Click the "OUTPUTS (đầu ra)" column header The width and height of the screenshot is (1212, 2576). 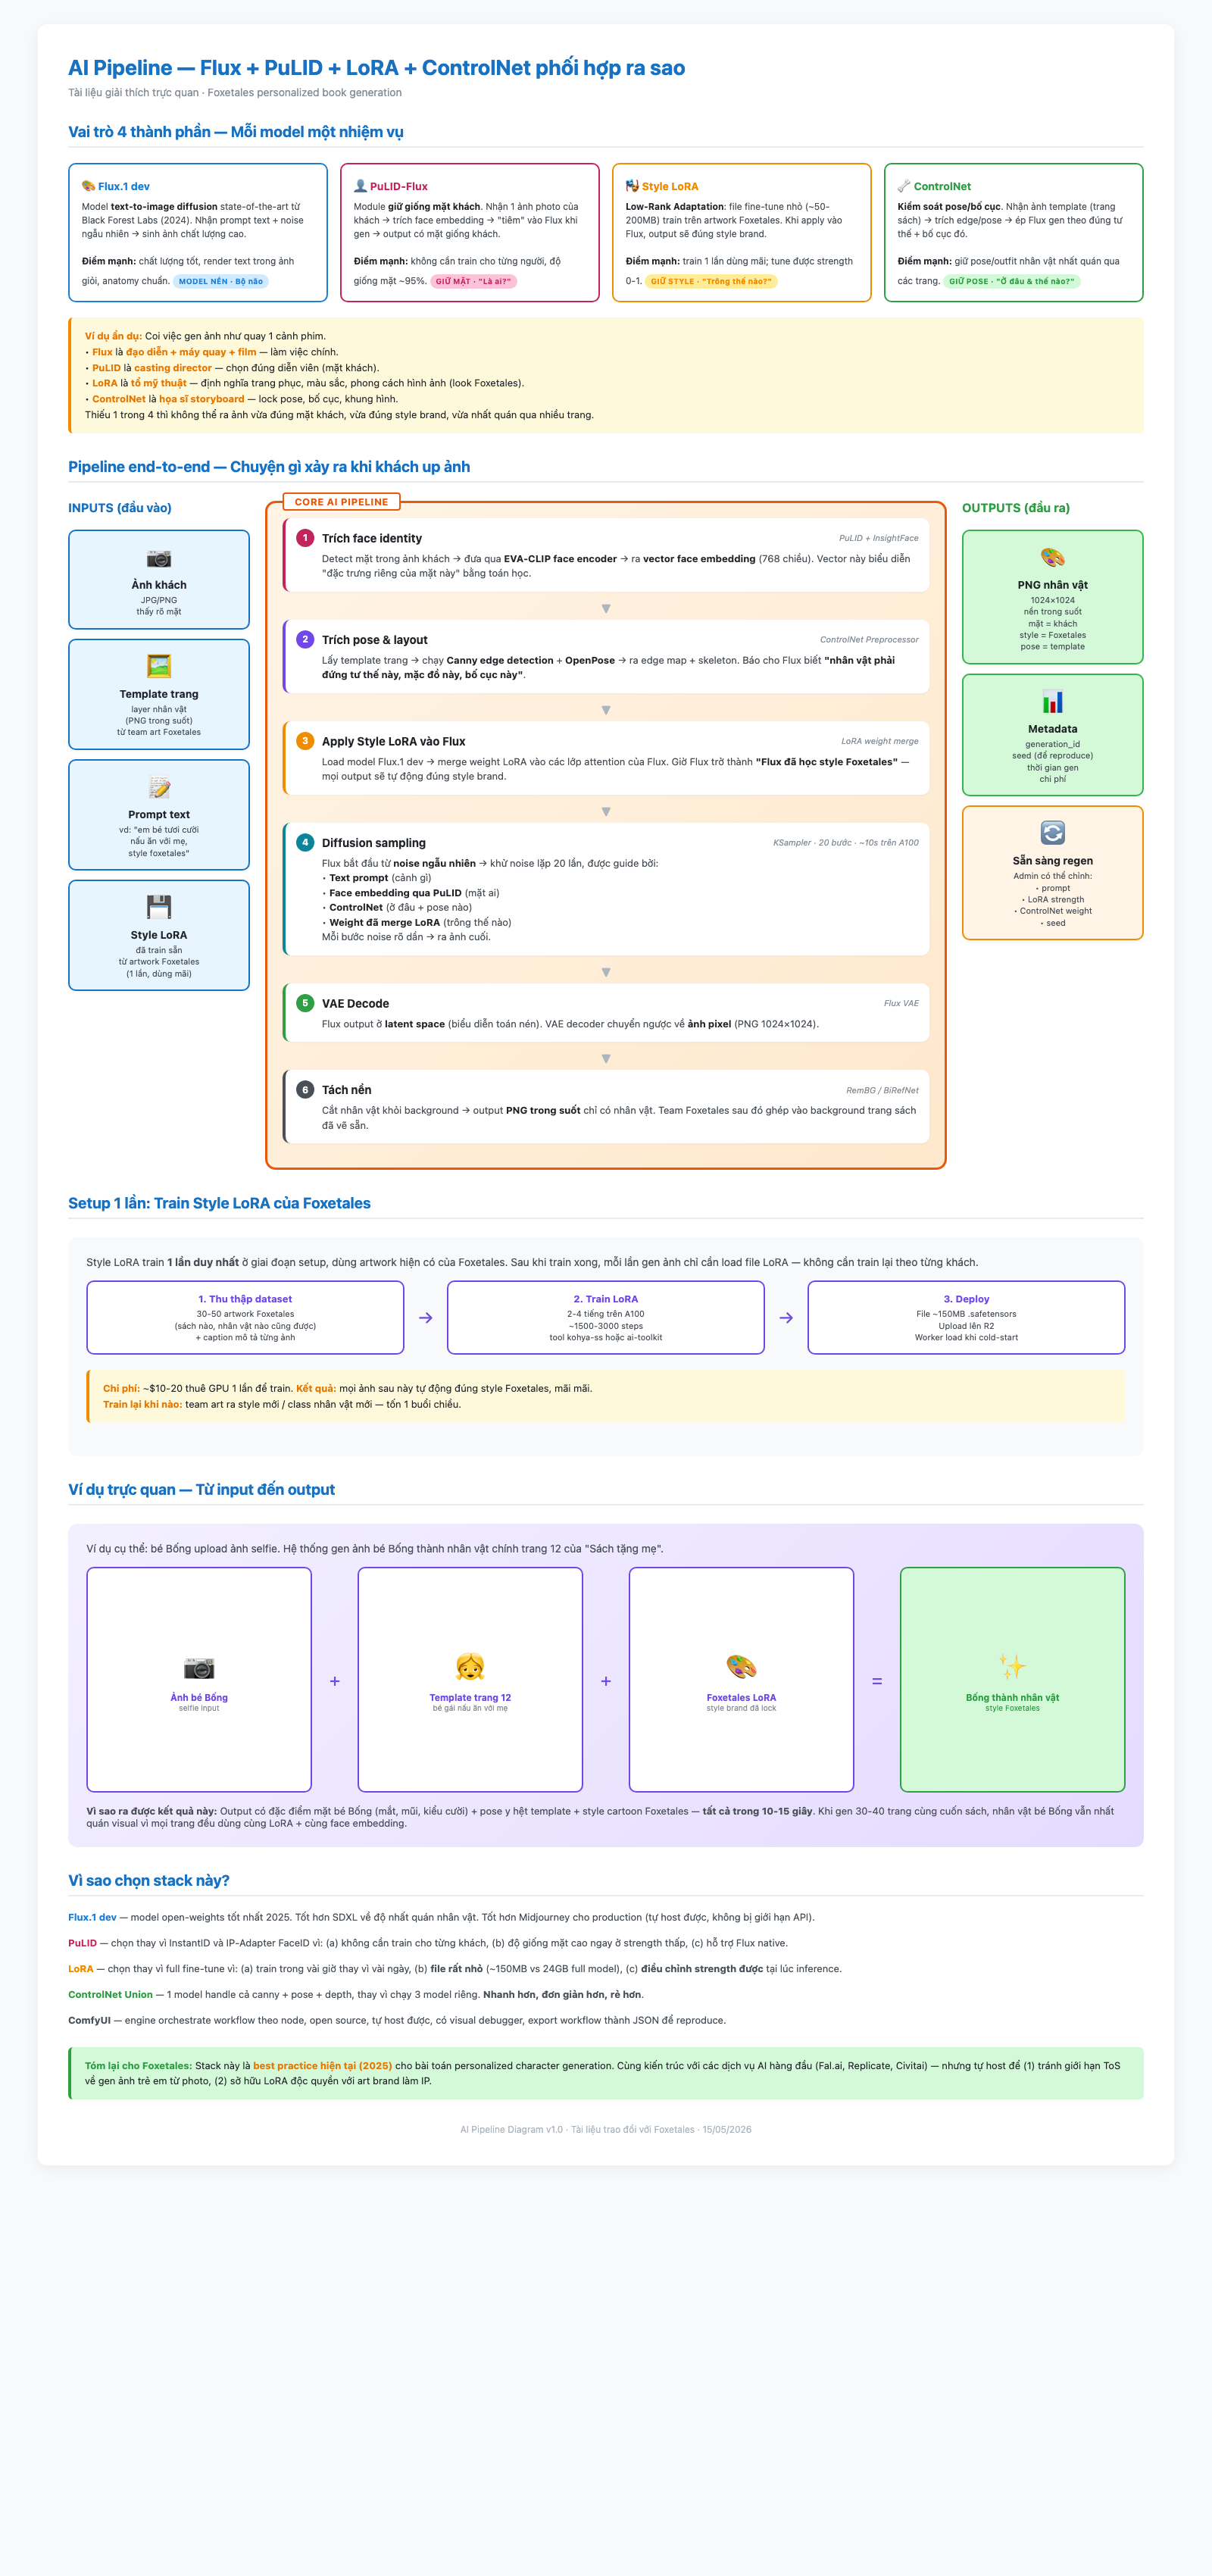point(1016,508)
